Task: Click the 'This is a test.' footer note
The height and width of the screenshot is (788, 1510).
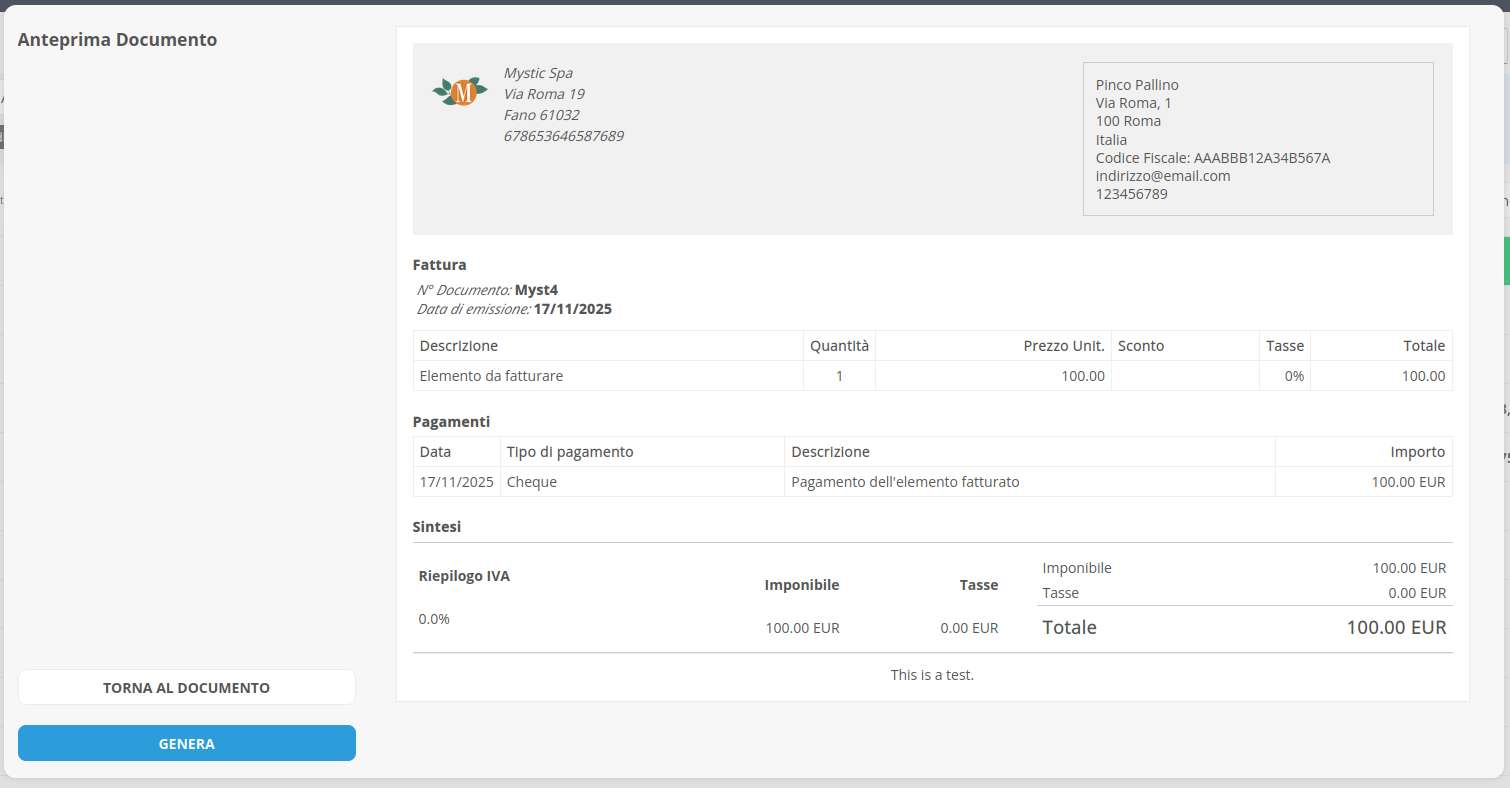Action: (x=931, y=675)
